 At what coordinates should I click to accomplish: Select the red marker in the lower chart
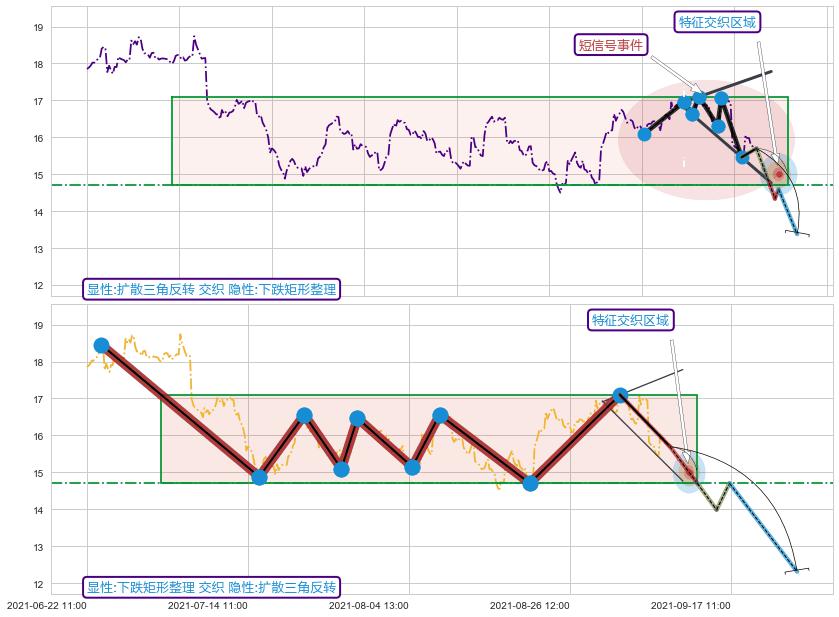coord(688,471)
